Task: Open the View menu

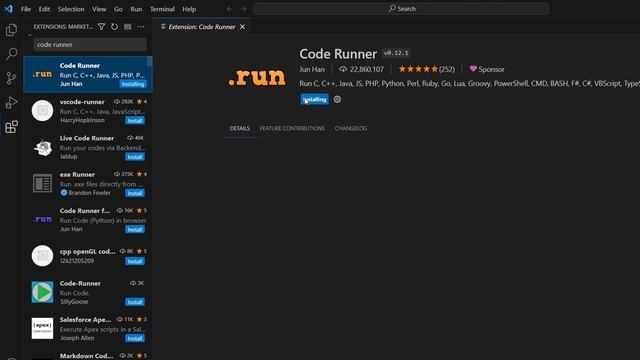Action: pyautogui.click(x=99, y=9)
